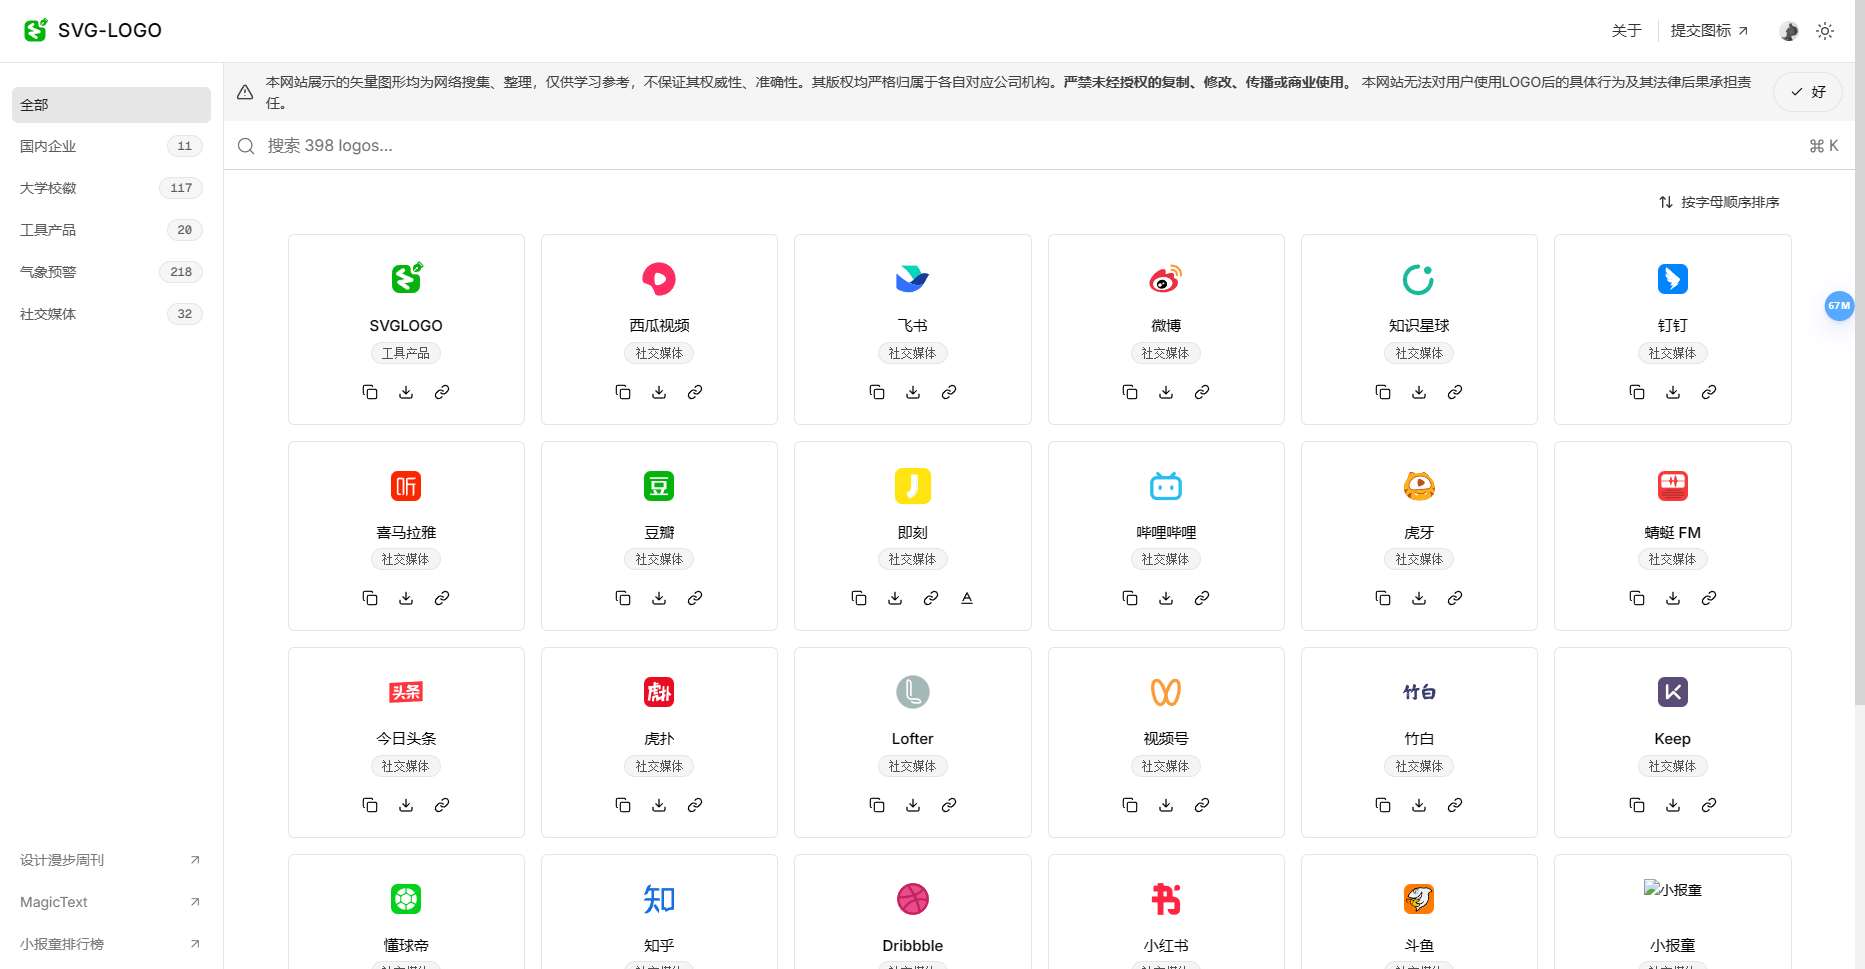
Task: Open the 设计漫步周刊 link
Action: click(111, 860)
